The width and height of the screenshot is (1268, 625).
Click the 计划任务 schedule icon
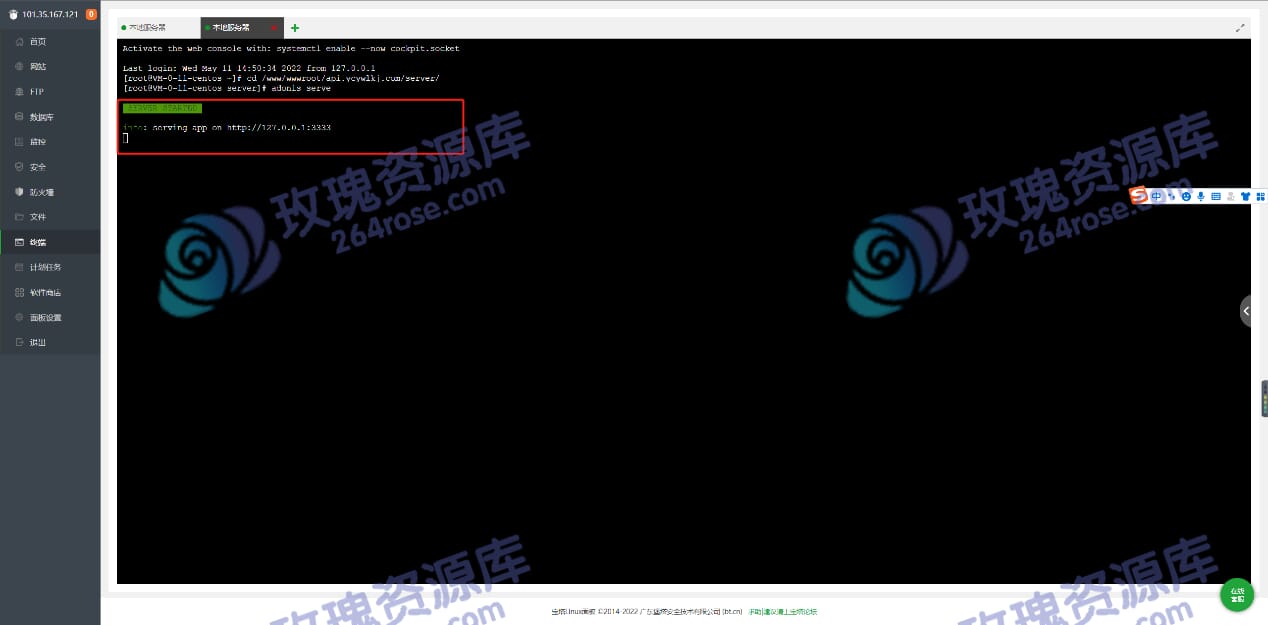(x=19, y=267)
